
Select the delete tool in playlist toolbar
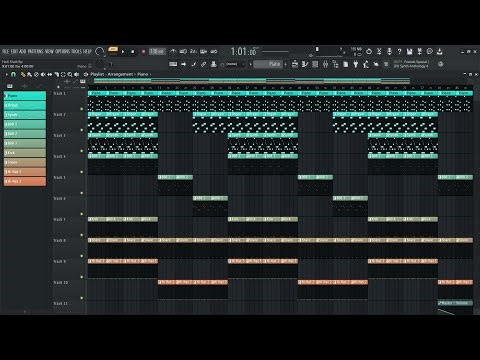[36, 74]
